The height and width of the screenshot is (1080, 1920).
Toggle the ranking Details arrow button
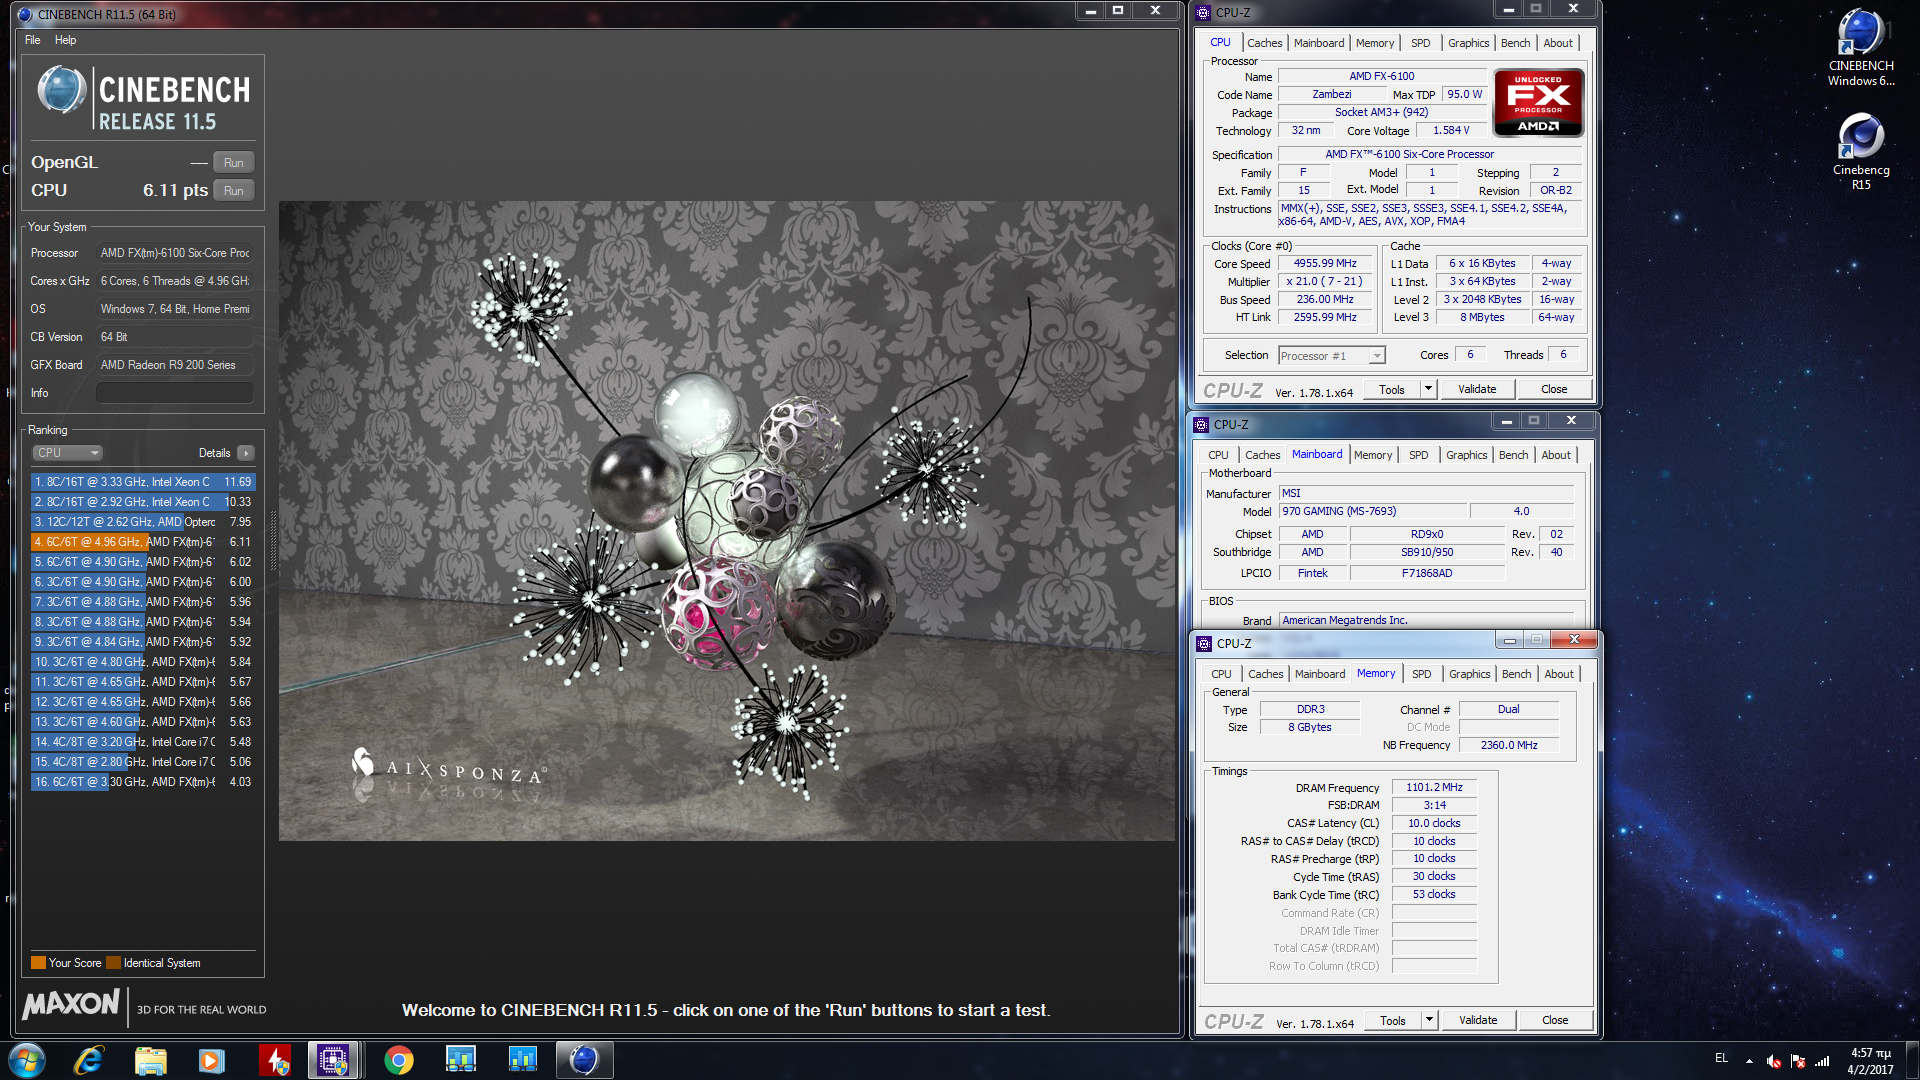coord(246,453)
